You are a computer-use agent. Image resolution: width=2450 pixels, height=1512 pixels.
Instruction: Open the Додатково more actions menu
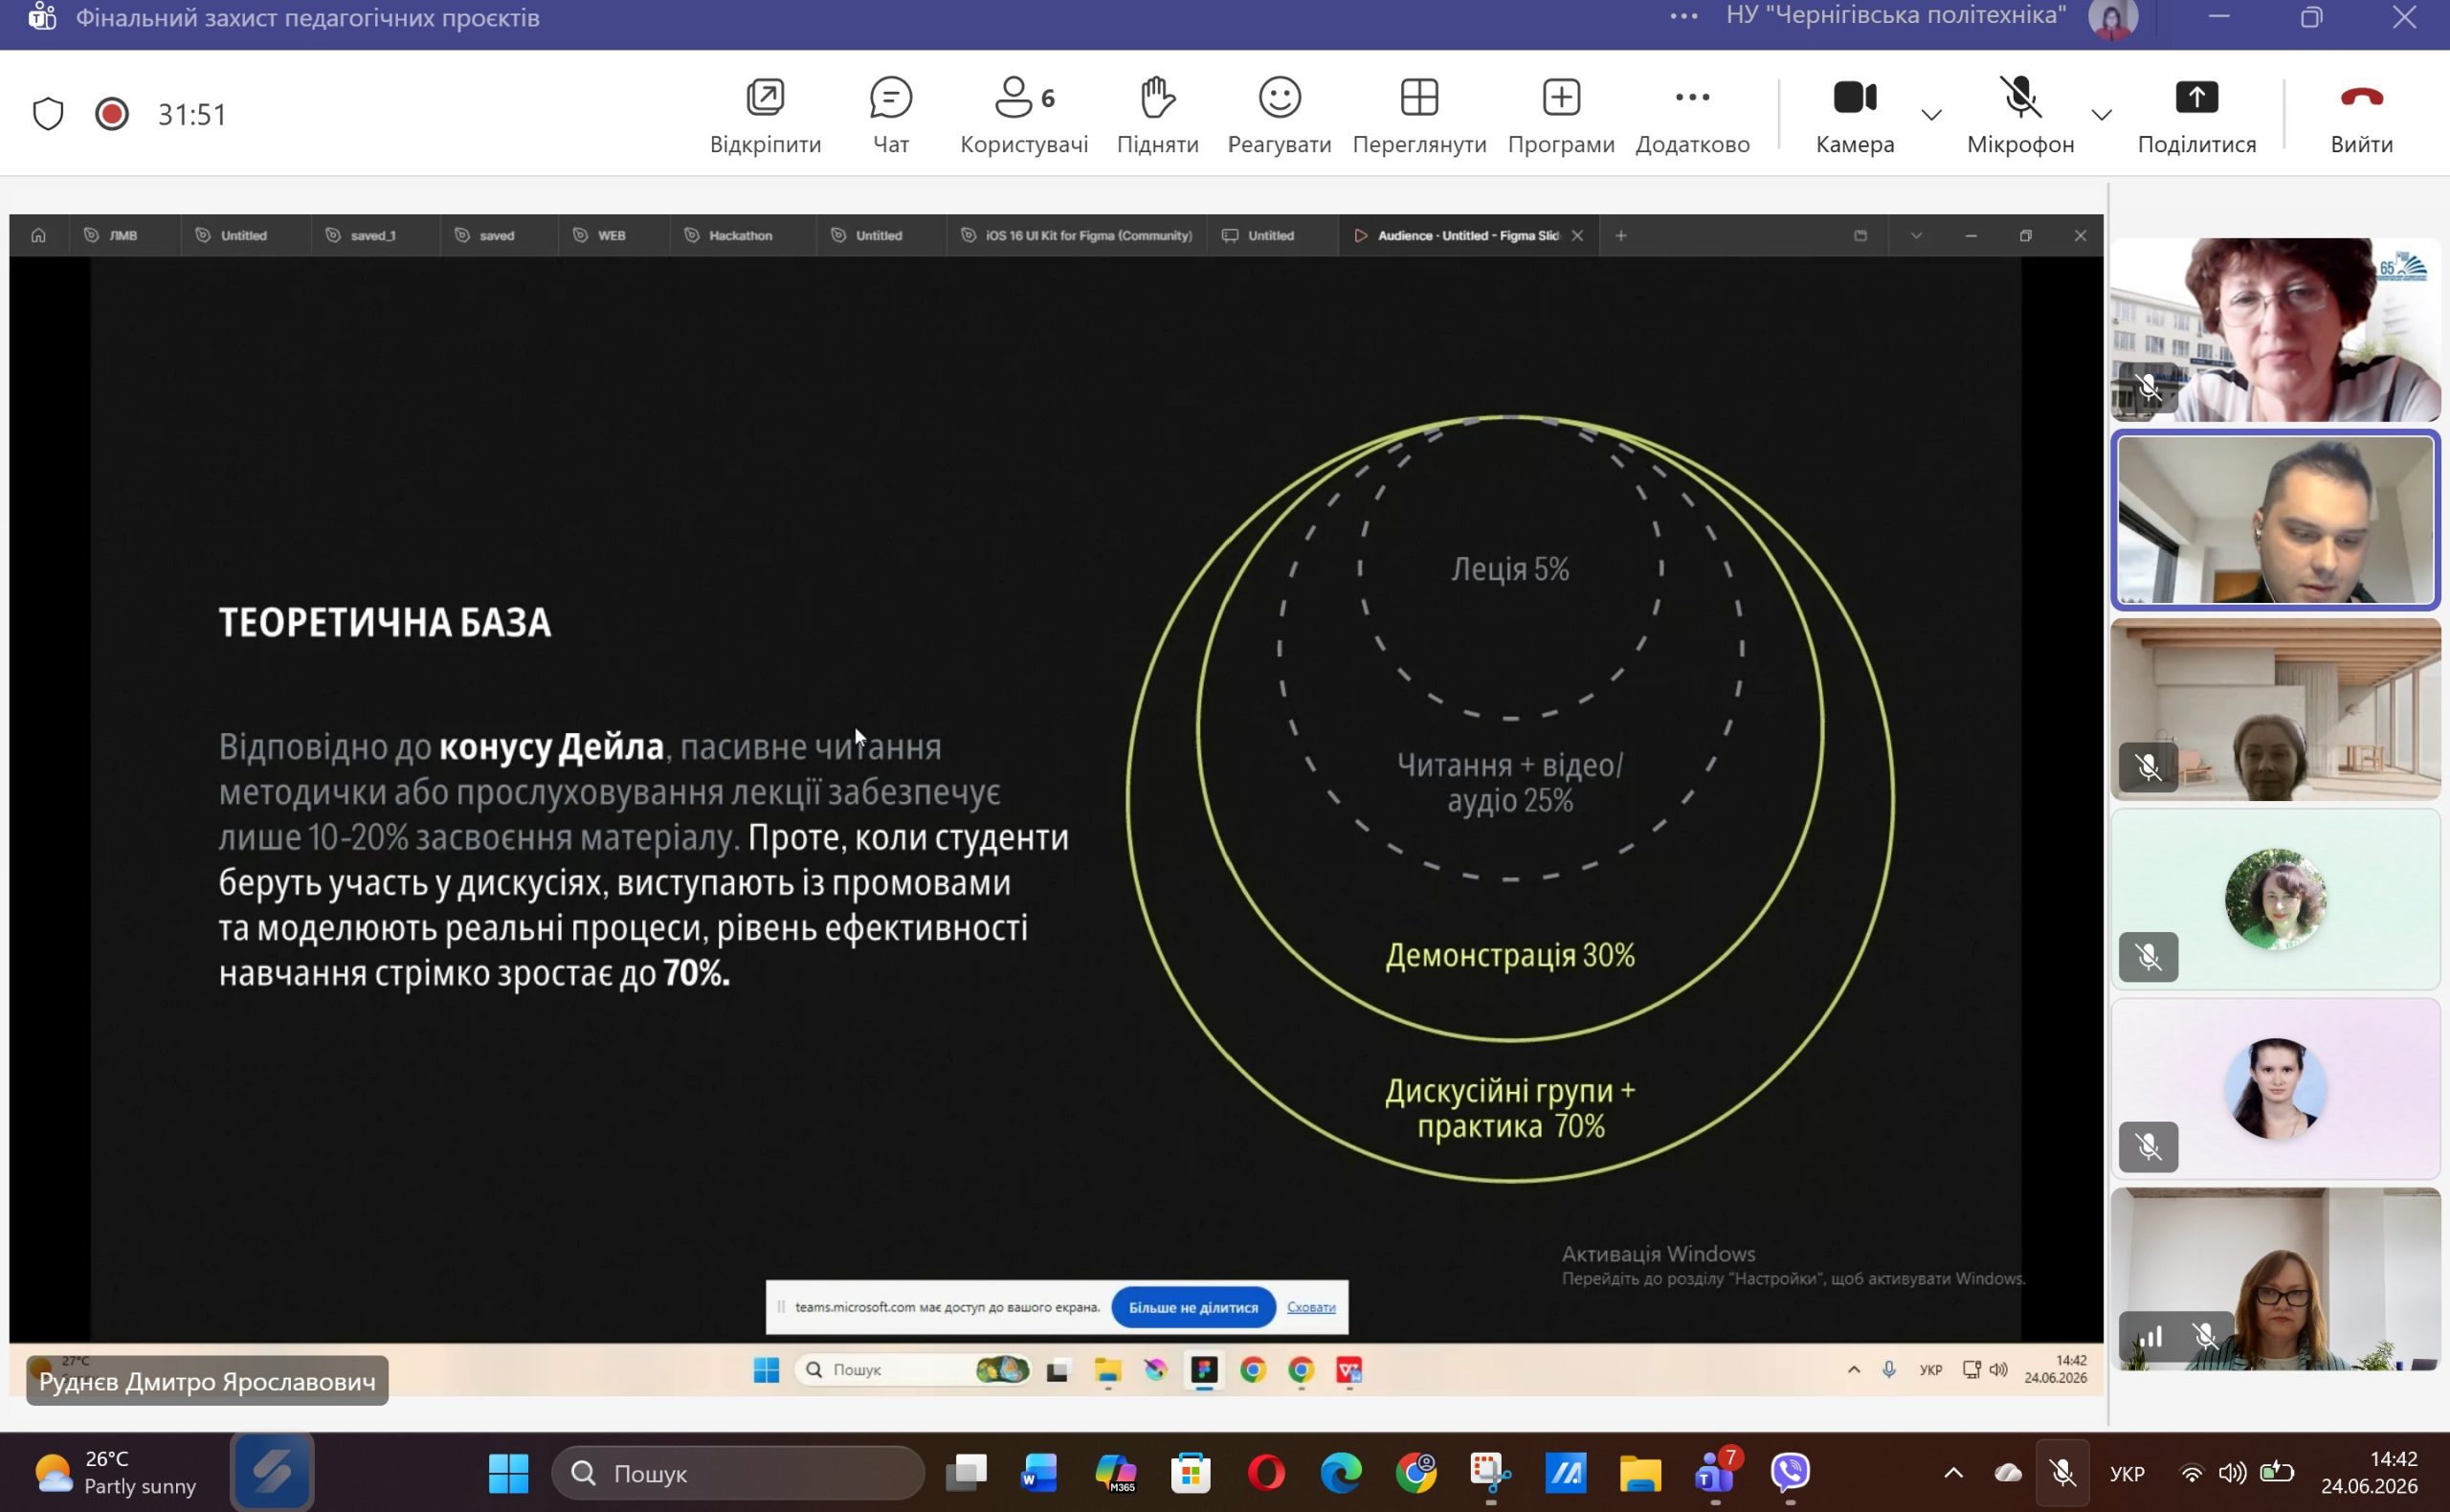(1692, 115)
